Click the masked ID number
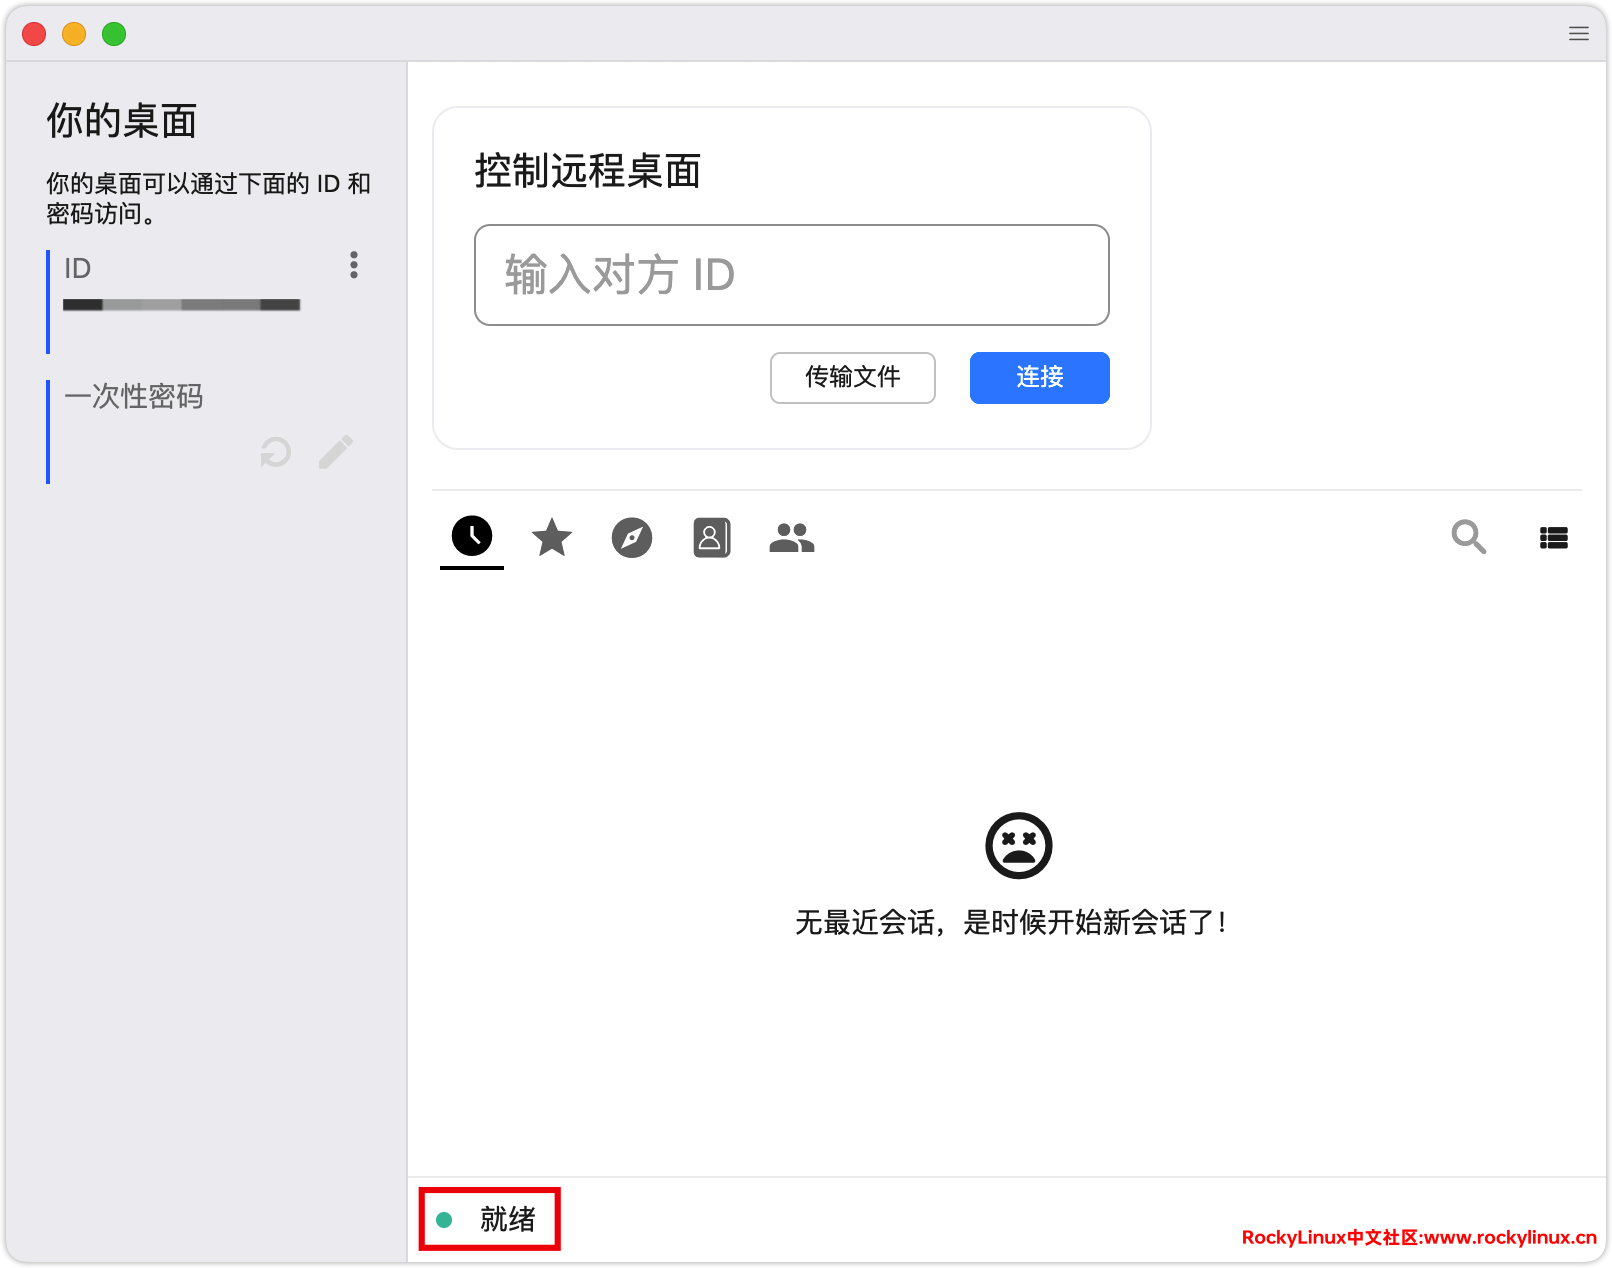The height and width of the screenshot is (1268, 1612). (181, 305)
